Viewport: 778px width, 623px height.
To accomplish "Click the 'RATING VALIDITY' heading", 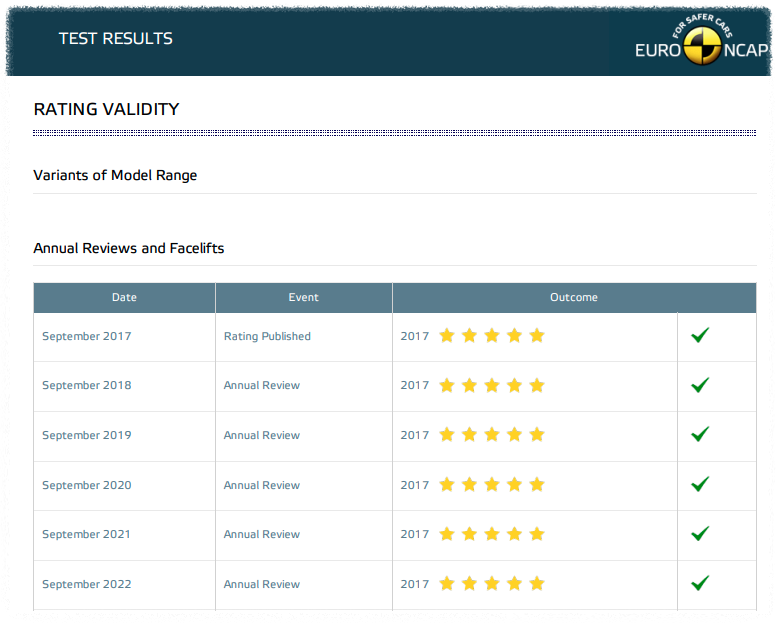I will [x=106, y=109].
